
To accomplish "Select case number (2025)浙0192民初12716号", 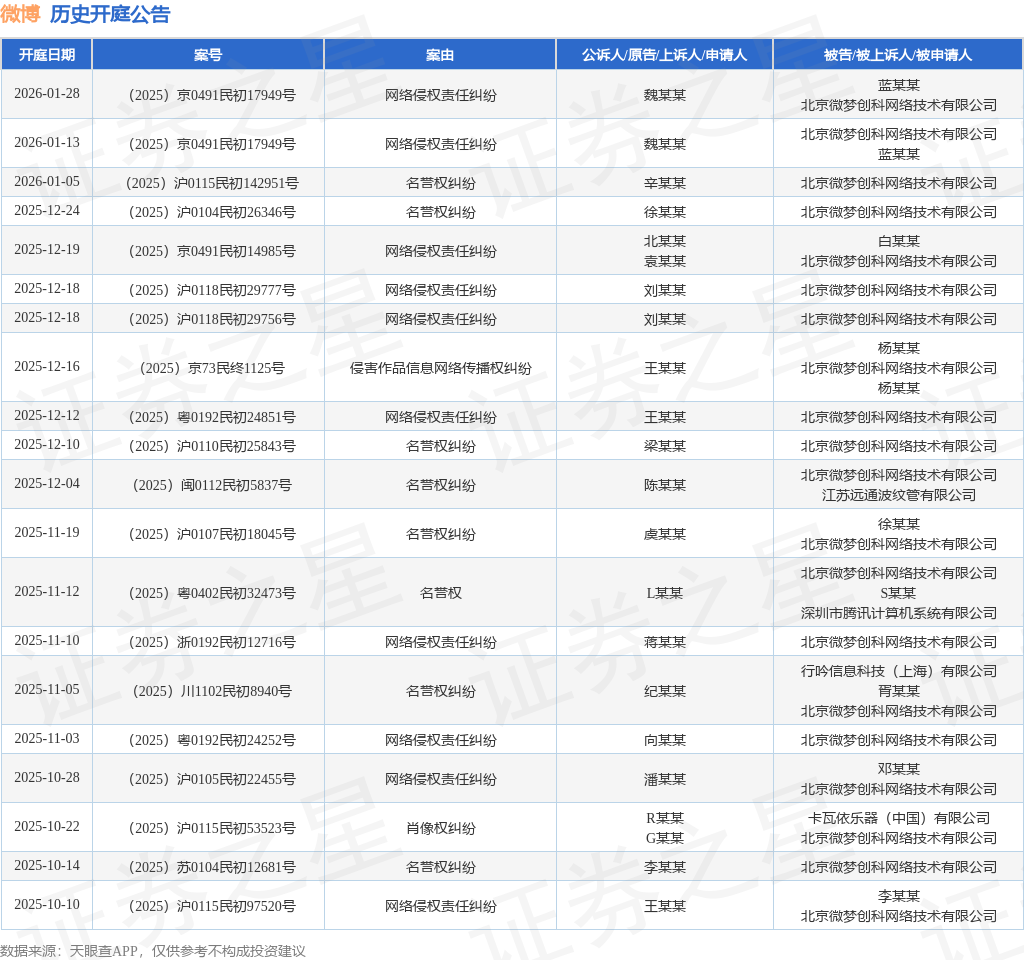I will 212,642.
